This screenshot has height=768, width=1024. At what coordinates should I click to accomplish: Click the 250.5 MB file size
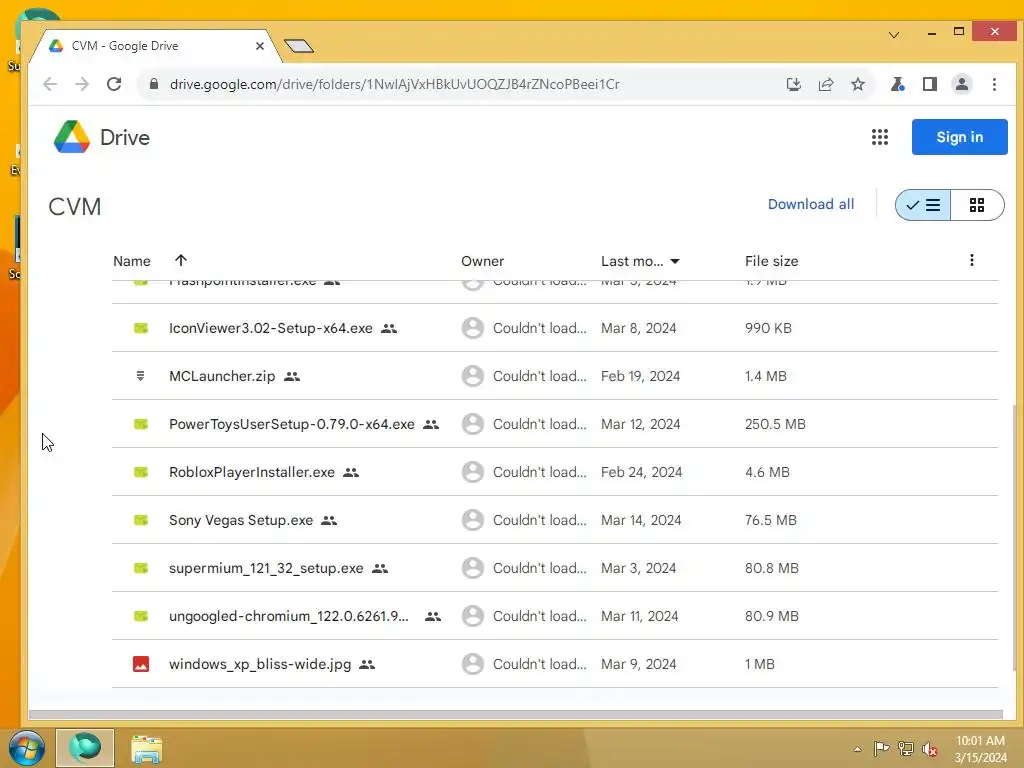(x=775, y=424)
